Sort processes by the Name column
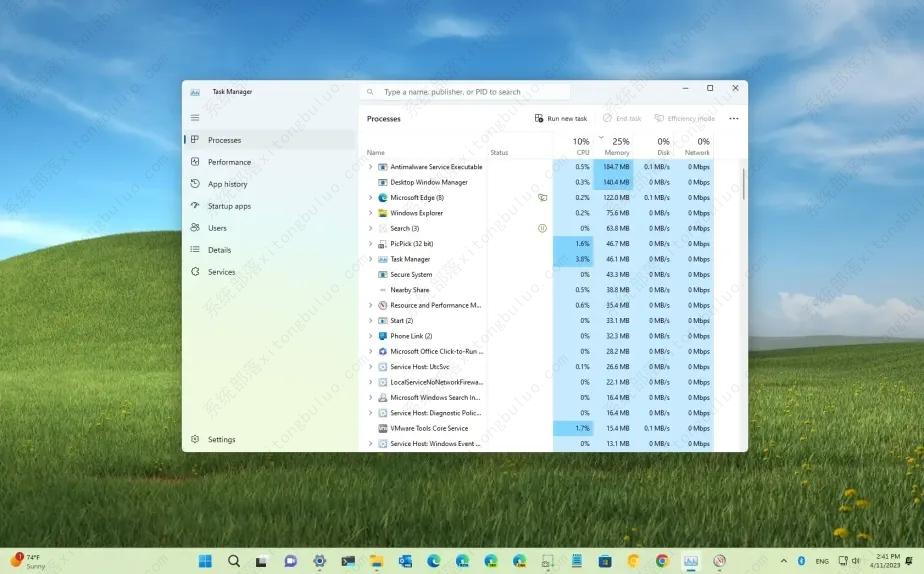 [375, 153]
